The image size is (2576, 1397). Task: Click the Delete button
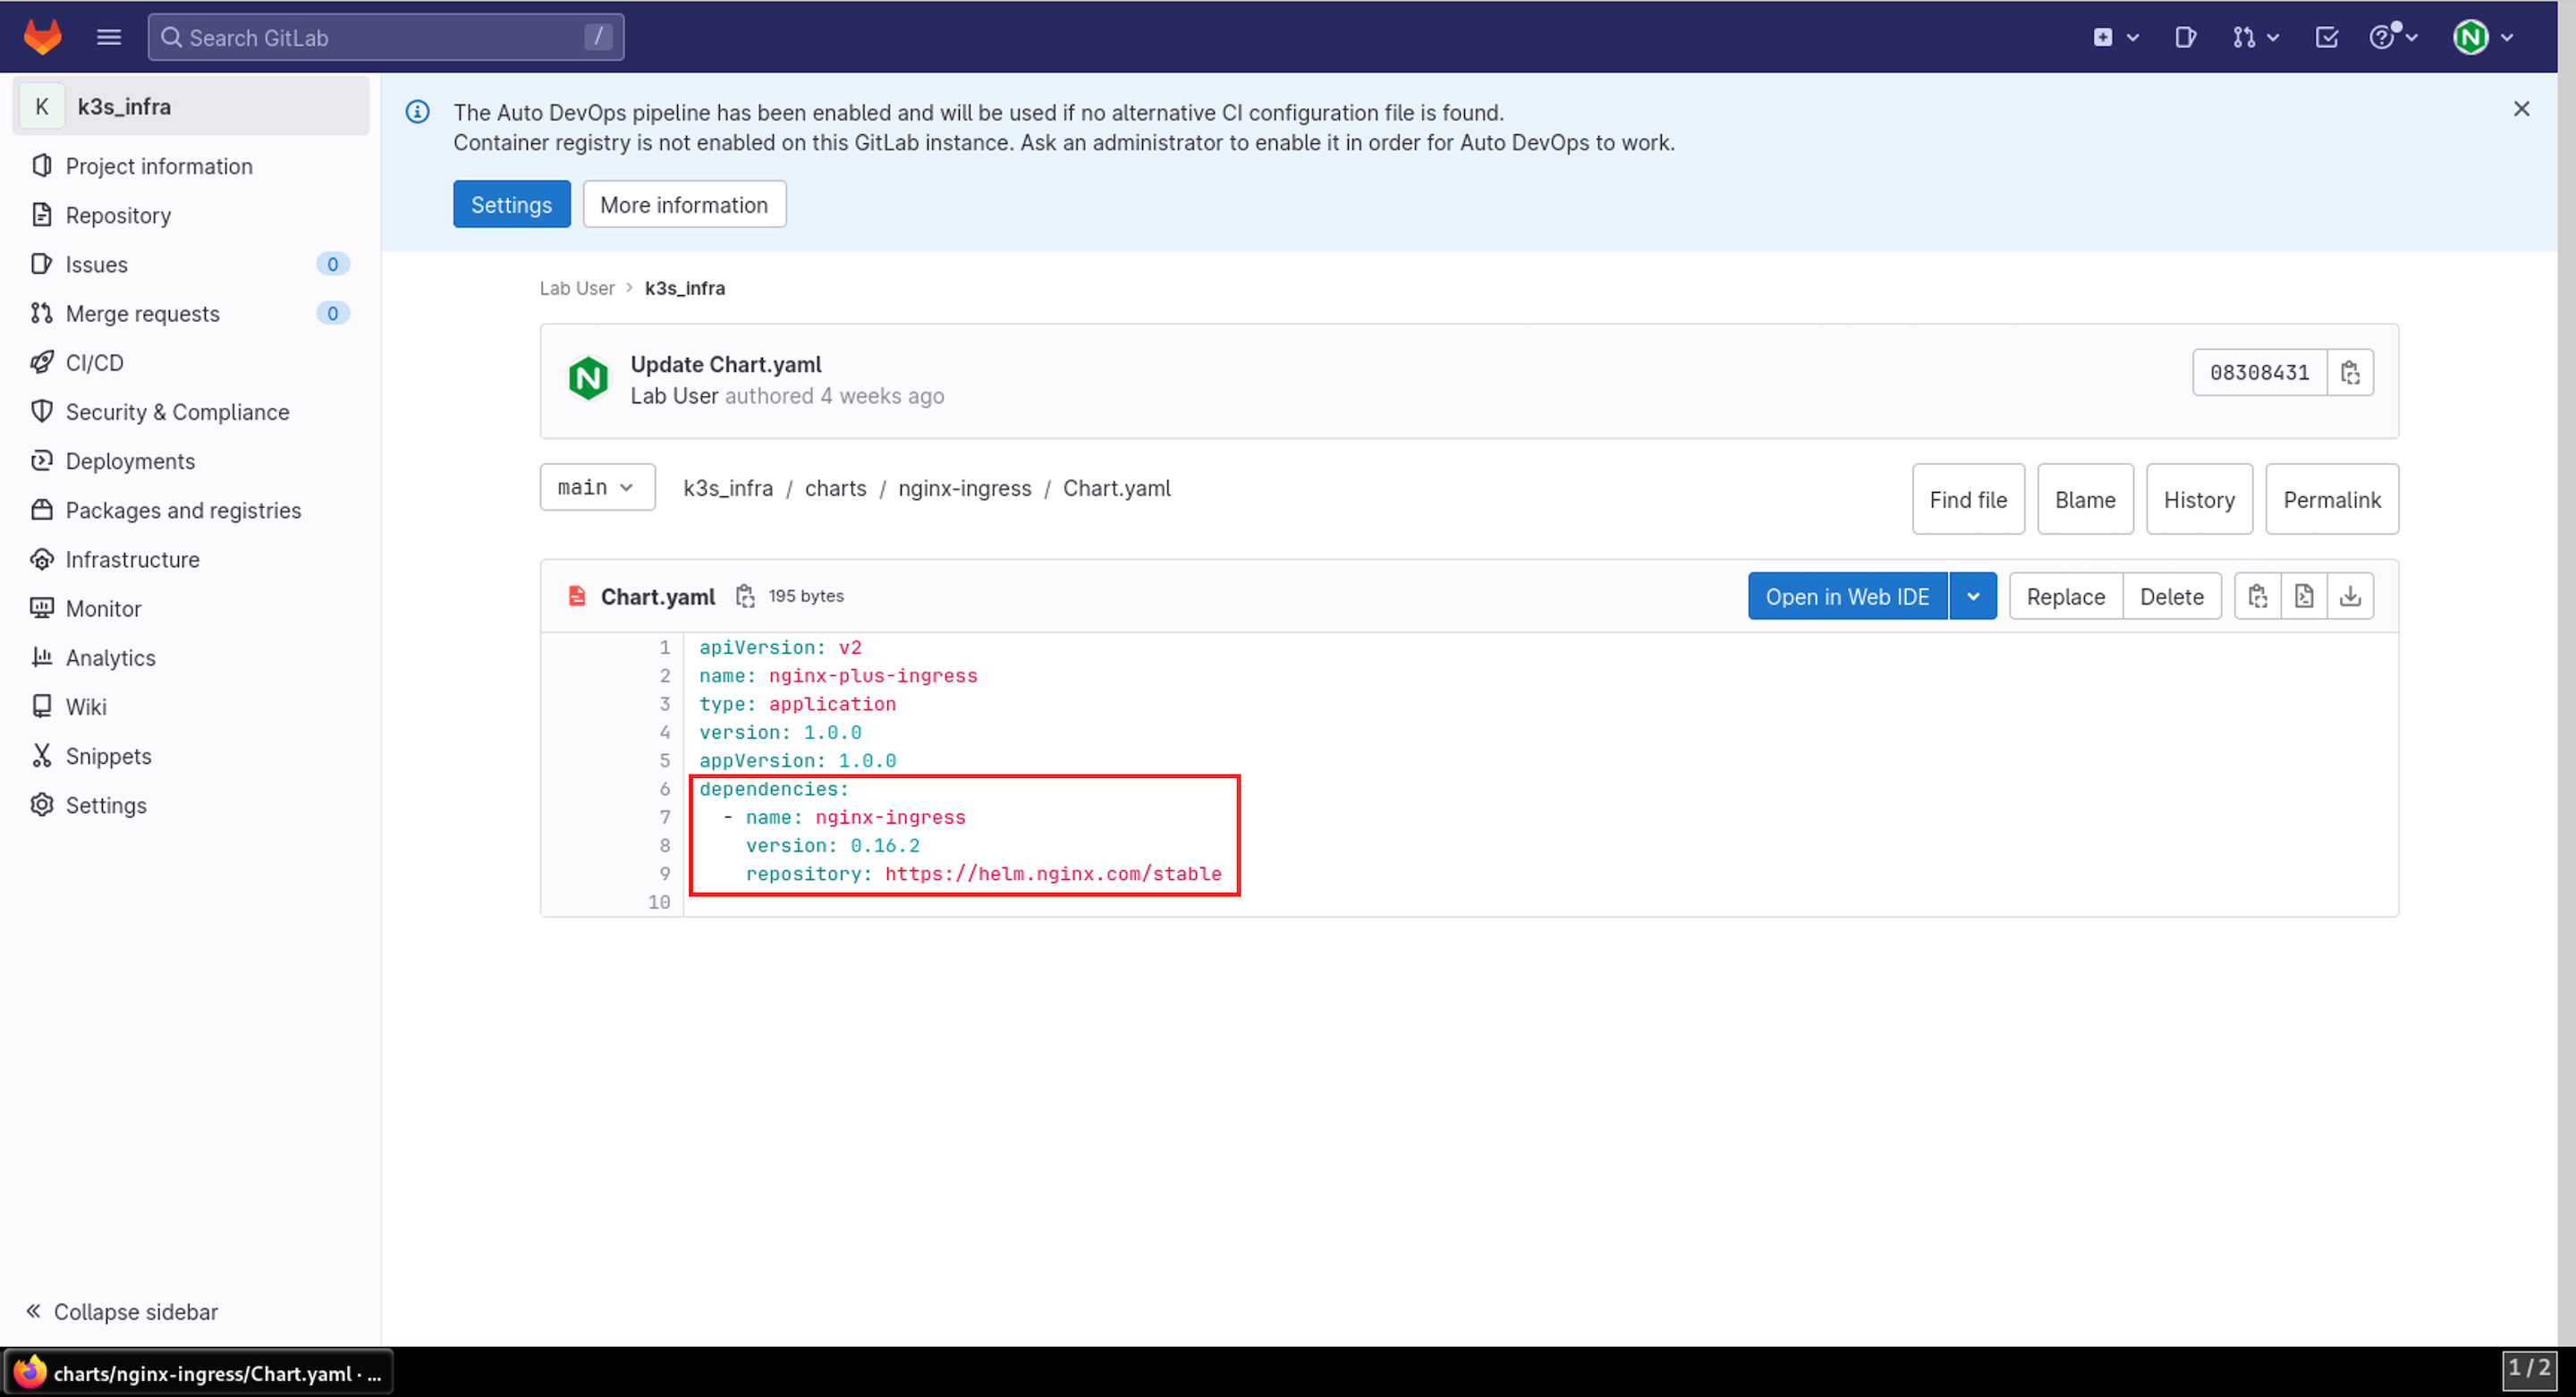pyautogui.click(x=2171, y=596)
